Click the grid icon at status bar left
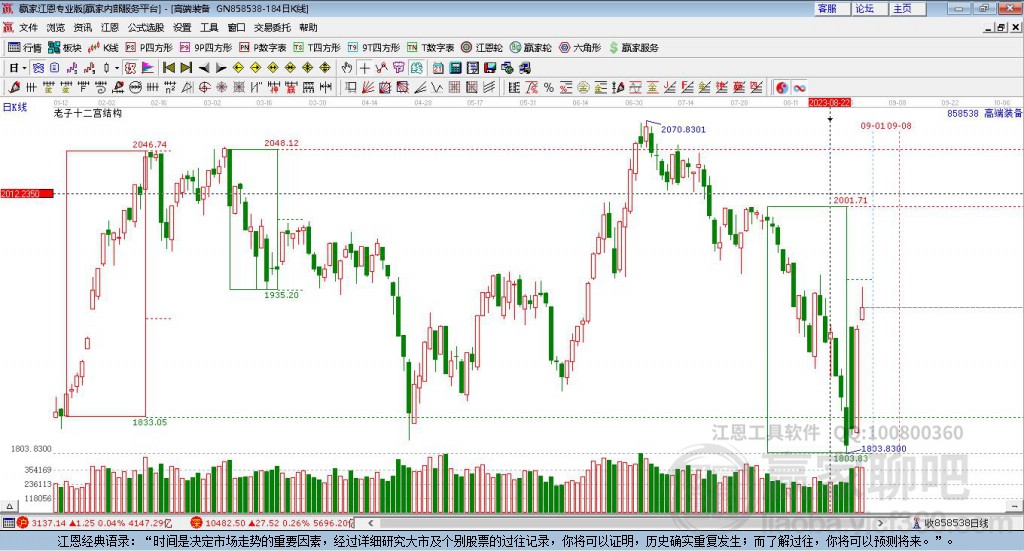 (8, 523)
